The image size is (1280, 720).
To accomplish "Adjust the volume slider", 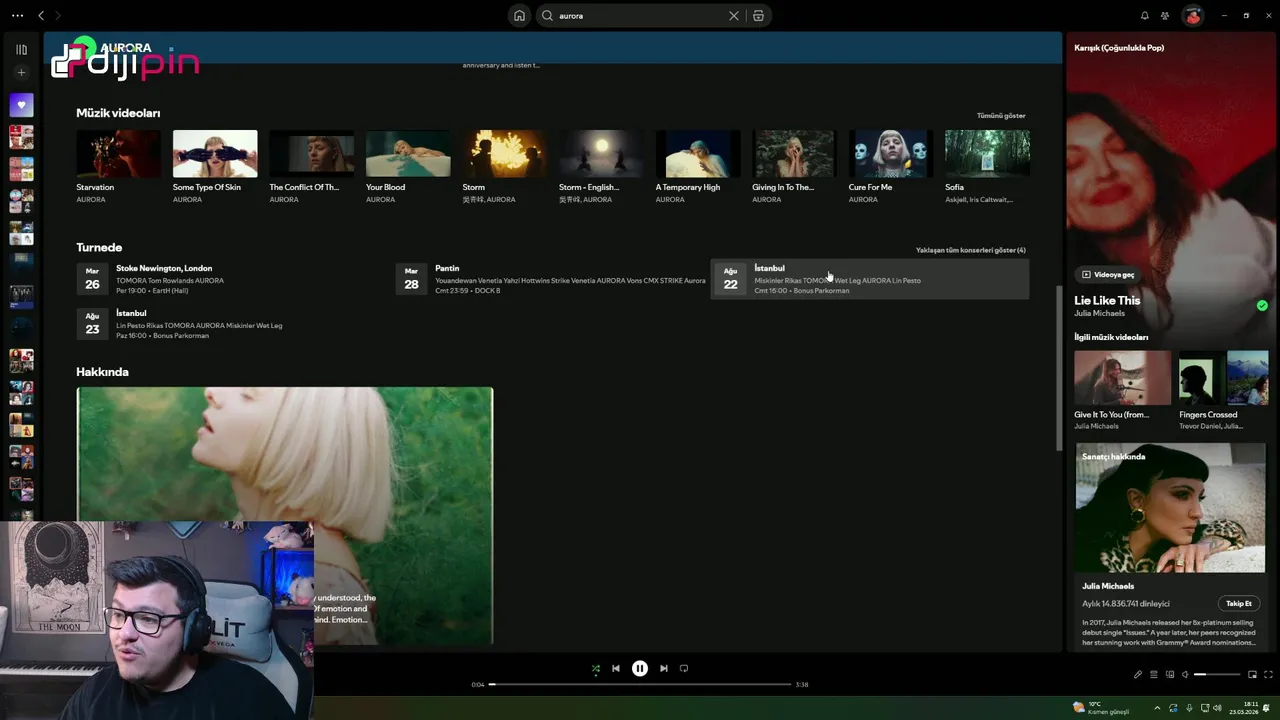I will 1215,675.
